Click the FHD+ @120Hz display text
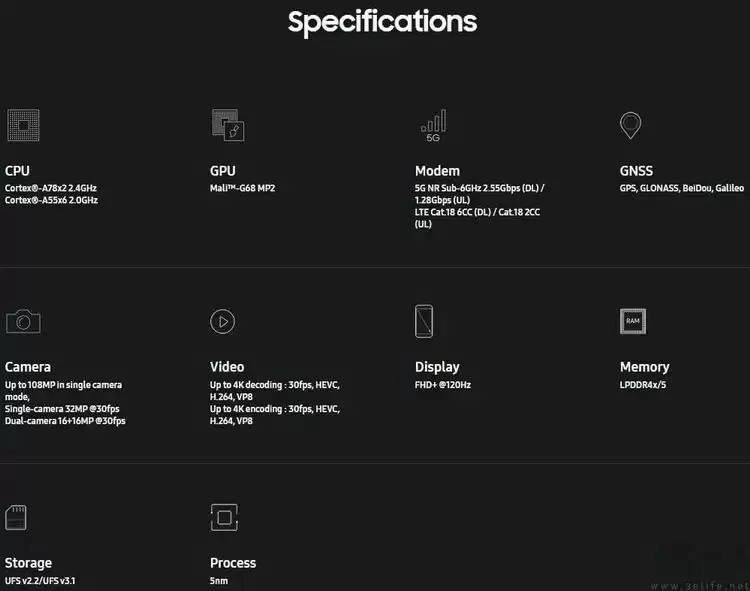This screenshot has width=750, height=591. [x=443, y=384]
